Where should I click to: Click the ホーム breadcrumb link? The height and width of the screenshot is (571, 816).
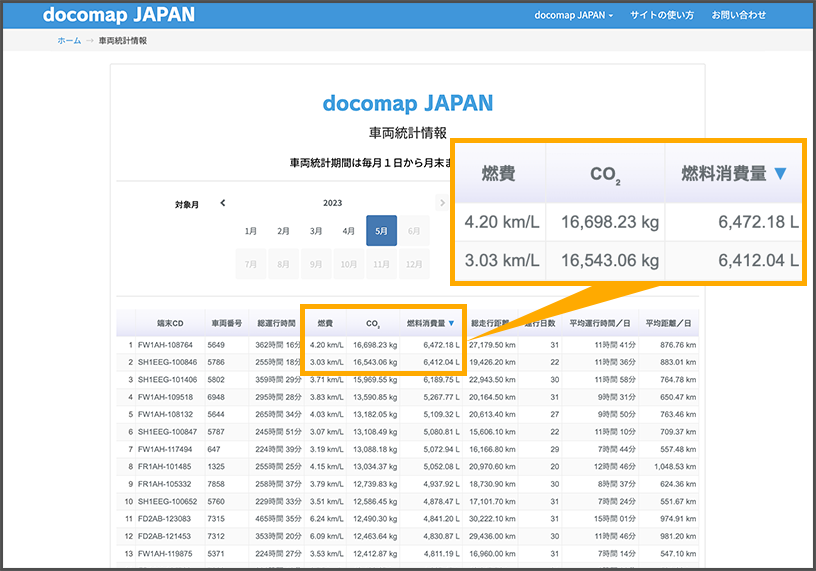point(69,41)
